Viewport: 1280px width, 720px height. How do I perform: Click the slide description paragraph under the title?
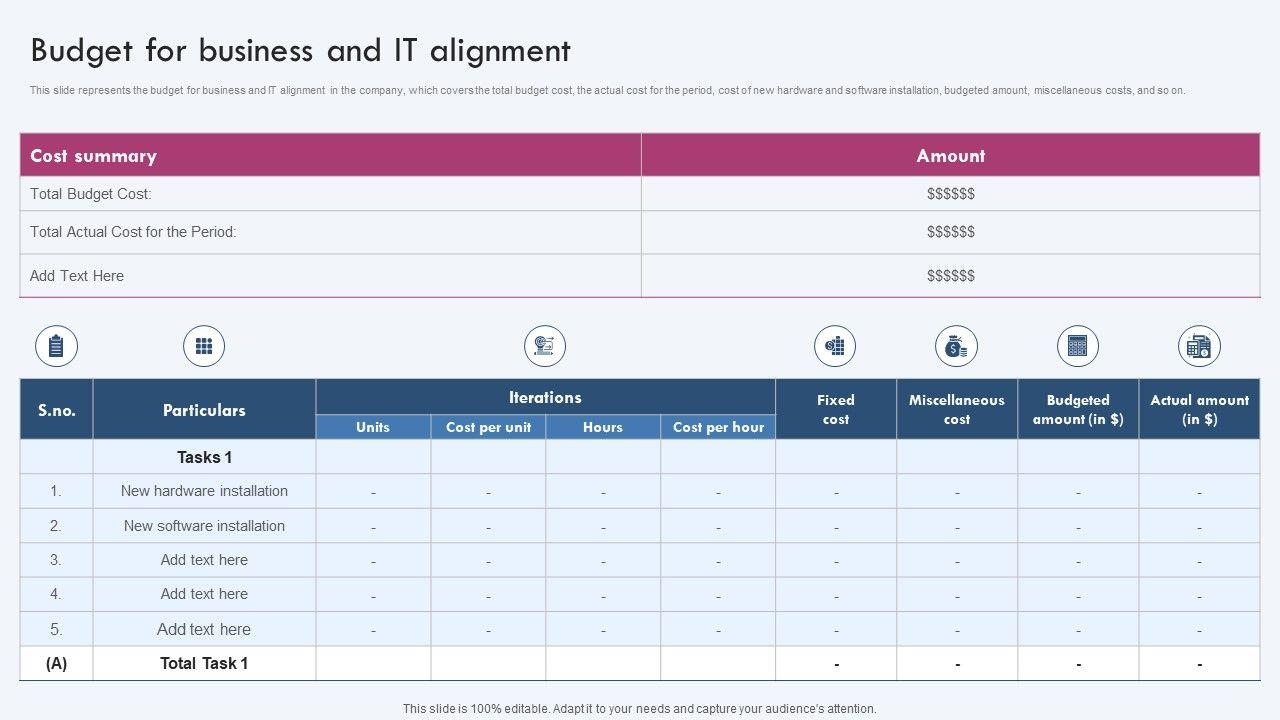(607, 90)
